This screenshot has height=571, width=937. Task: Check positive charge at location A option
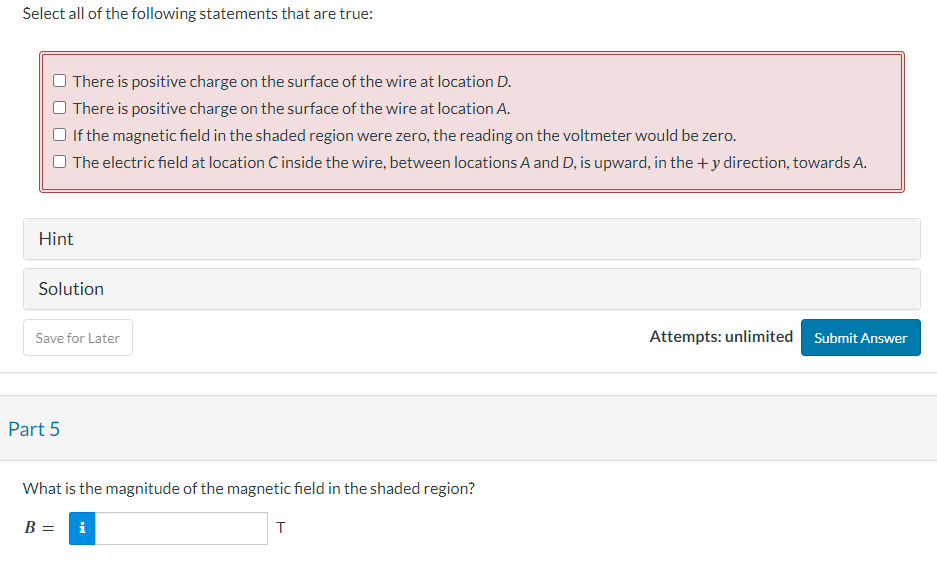coord(59,108)
